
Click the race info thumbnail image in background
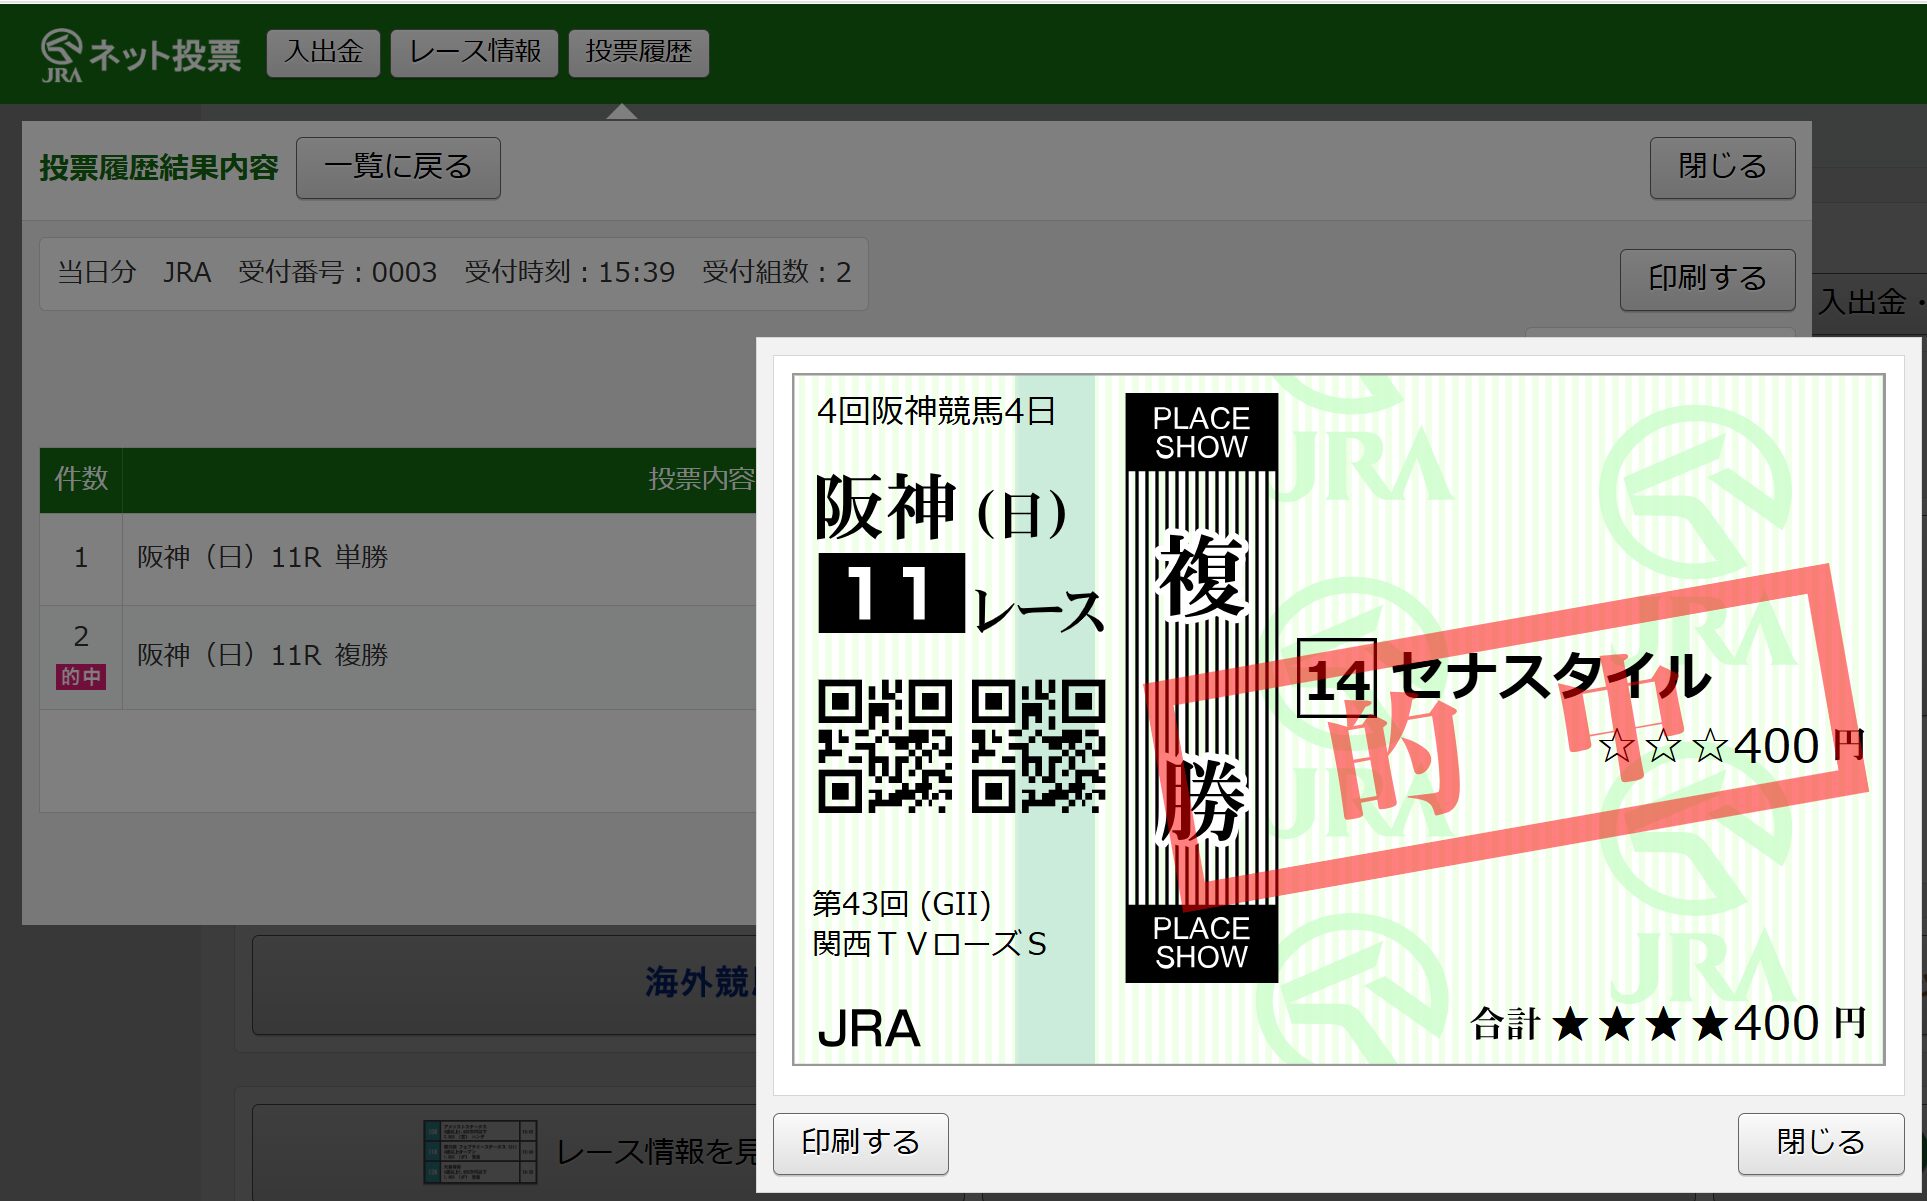480,1152
